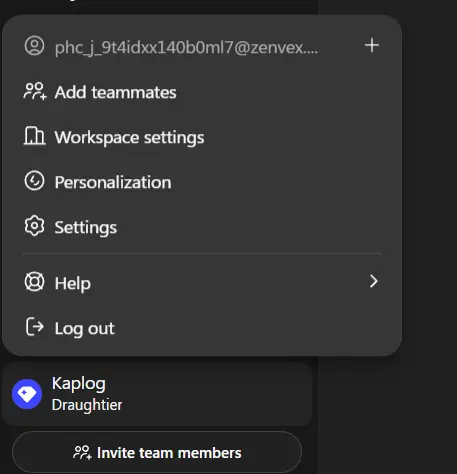The width and height of the screenshot is (457, 474).
Task: Open Settings menu entry
Action: coord(202,227)
